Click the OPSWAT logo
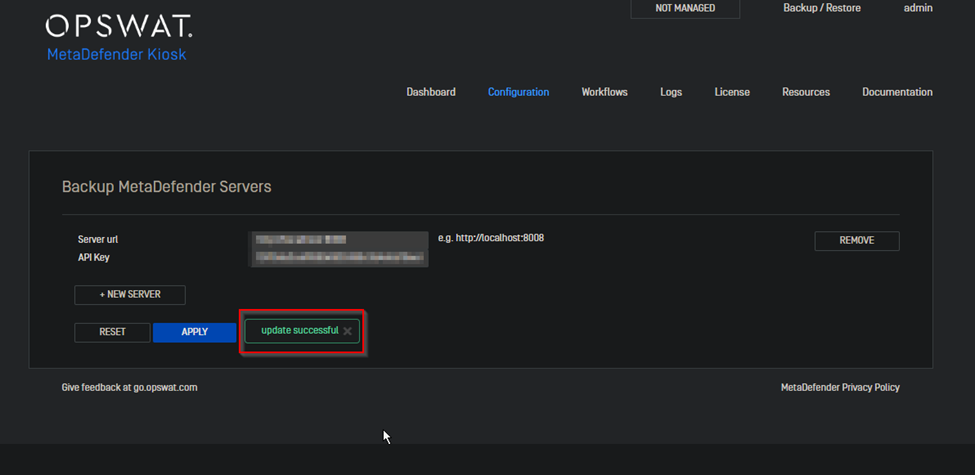Screen dimensions: 975x475 [x=119, y=26]
